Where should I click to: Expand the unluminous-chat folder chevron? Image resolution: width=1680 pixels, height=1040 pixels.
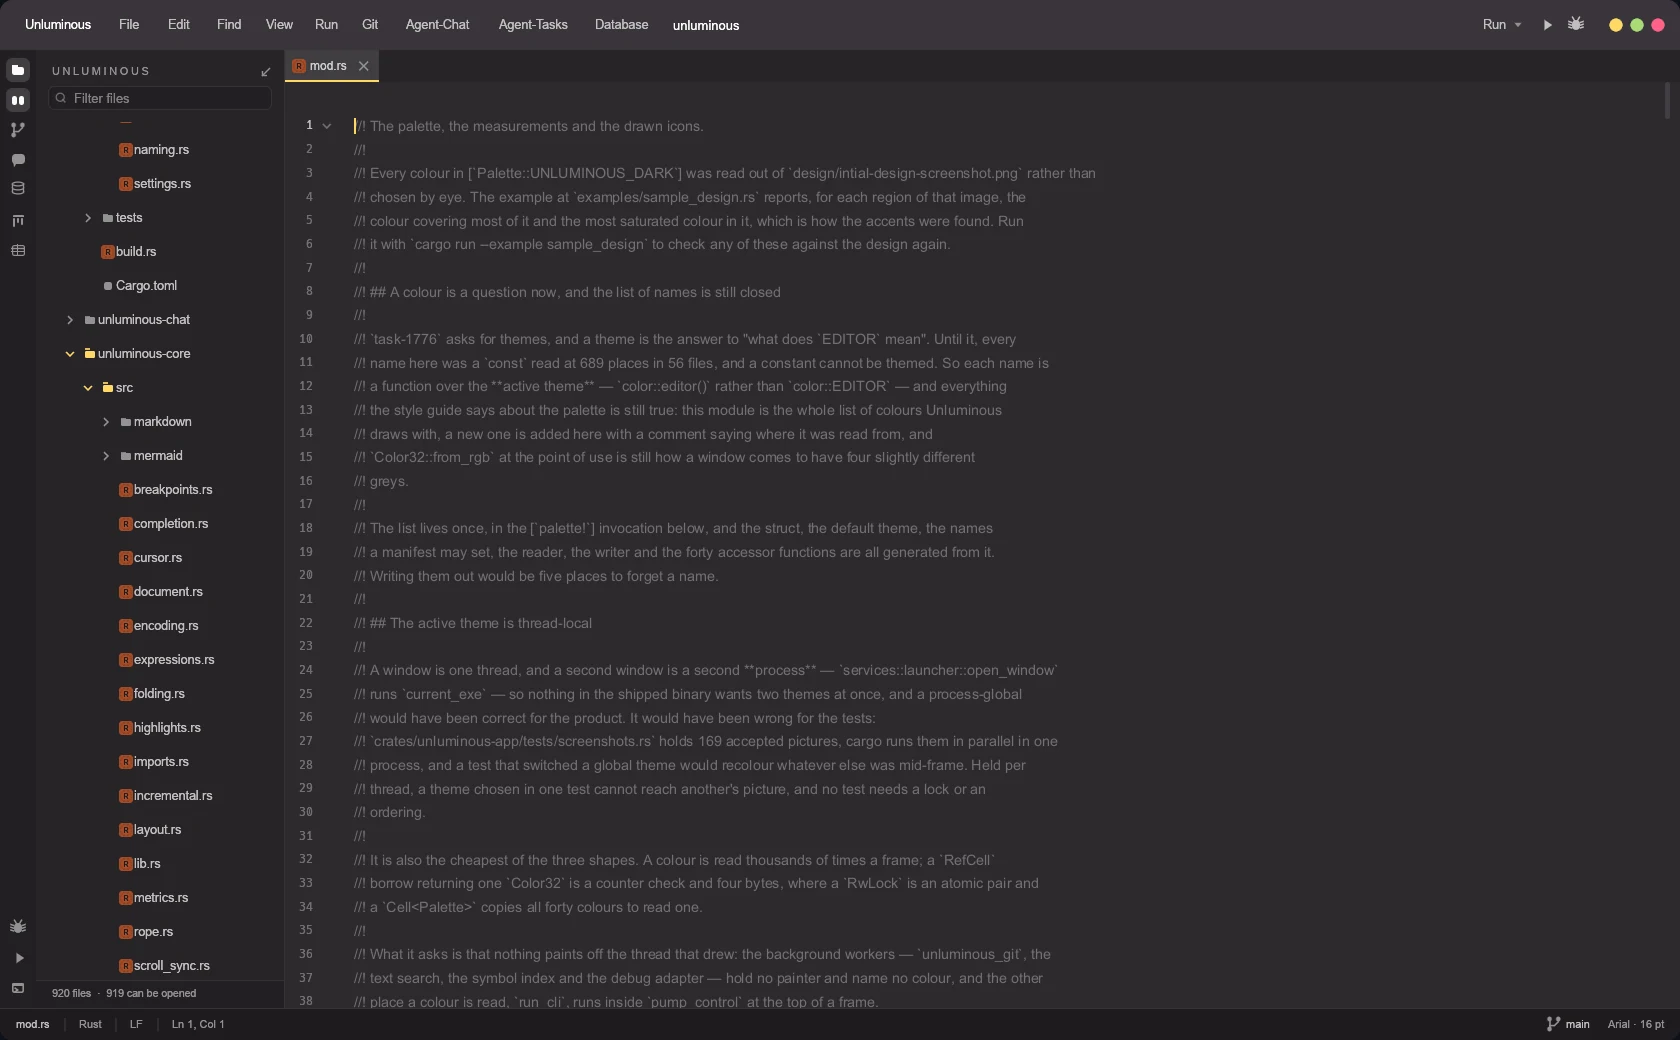tap(70, 320)
